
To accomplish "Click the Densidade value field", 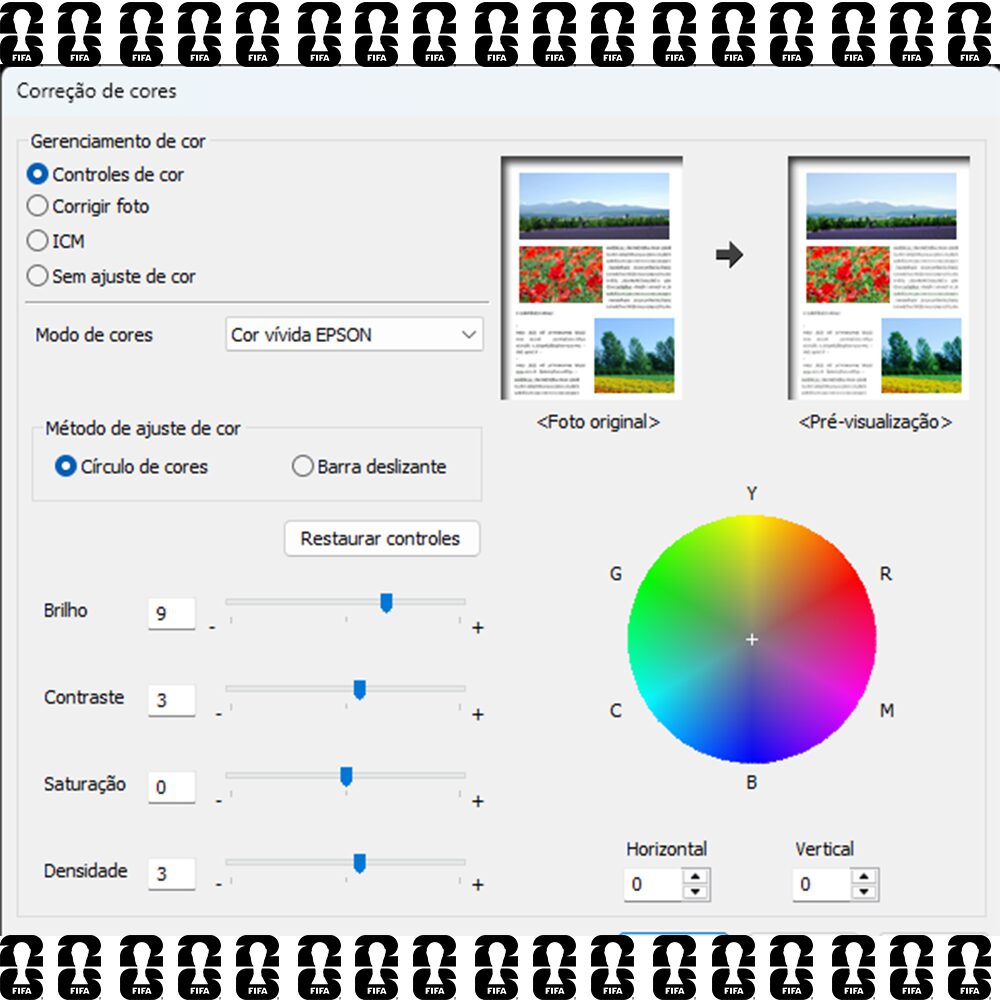I will point(172,873).
